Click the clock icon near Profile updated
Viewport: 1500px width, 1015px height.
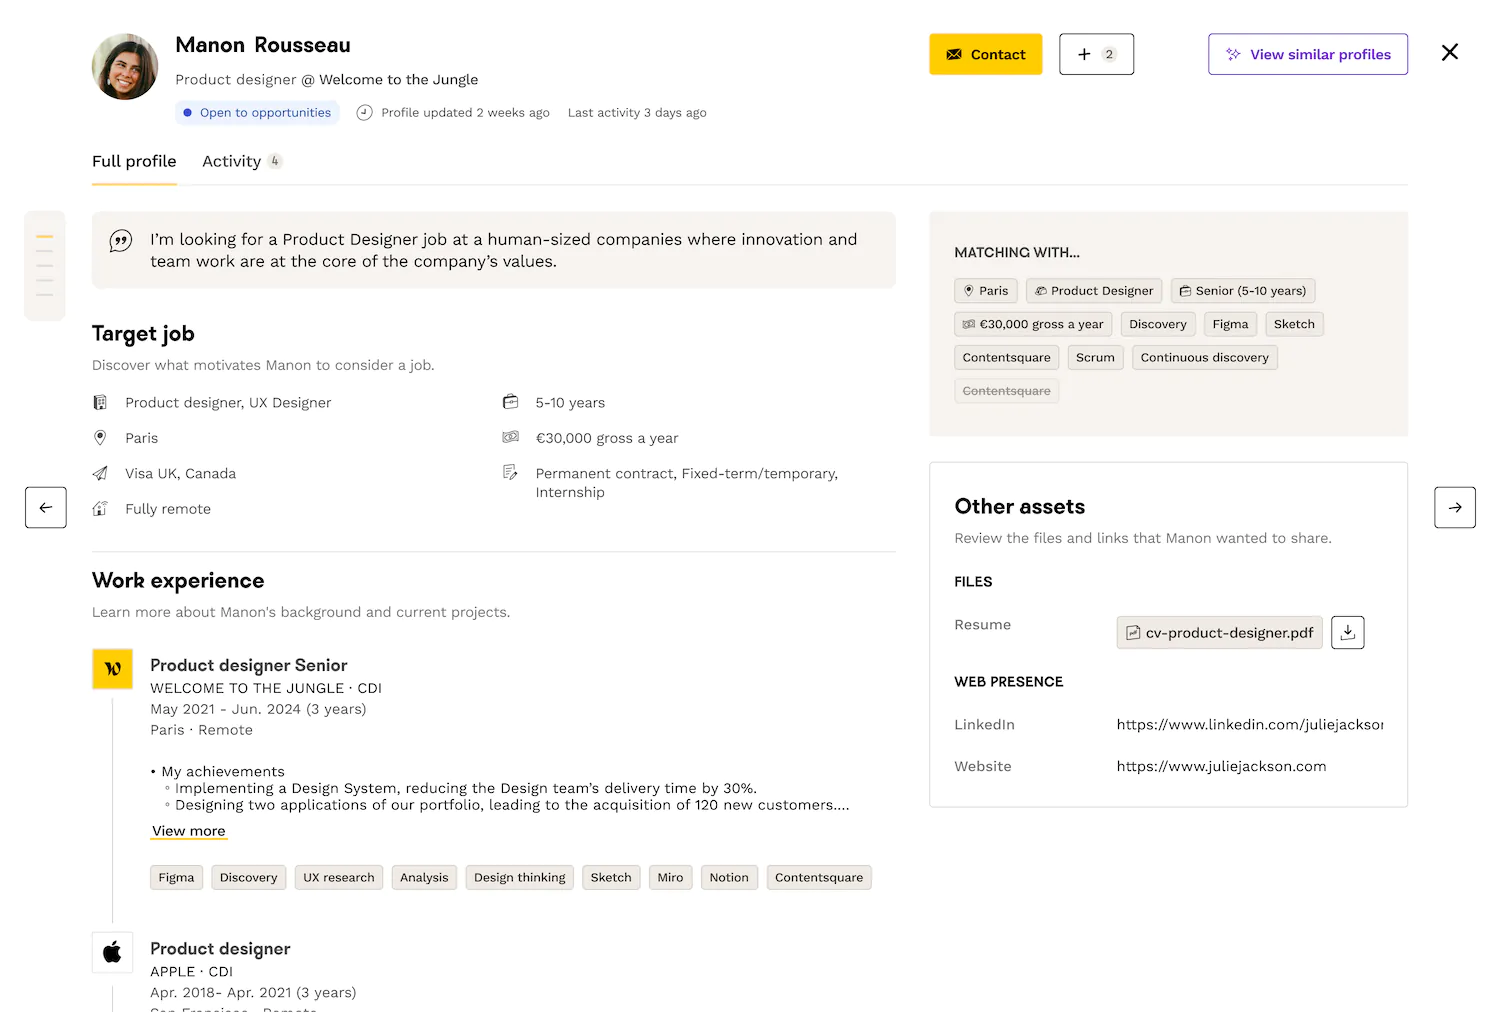[x=364, y=113]
